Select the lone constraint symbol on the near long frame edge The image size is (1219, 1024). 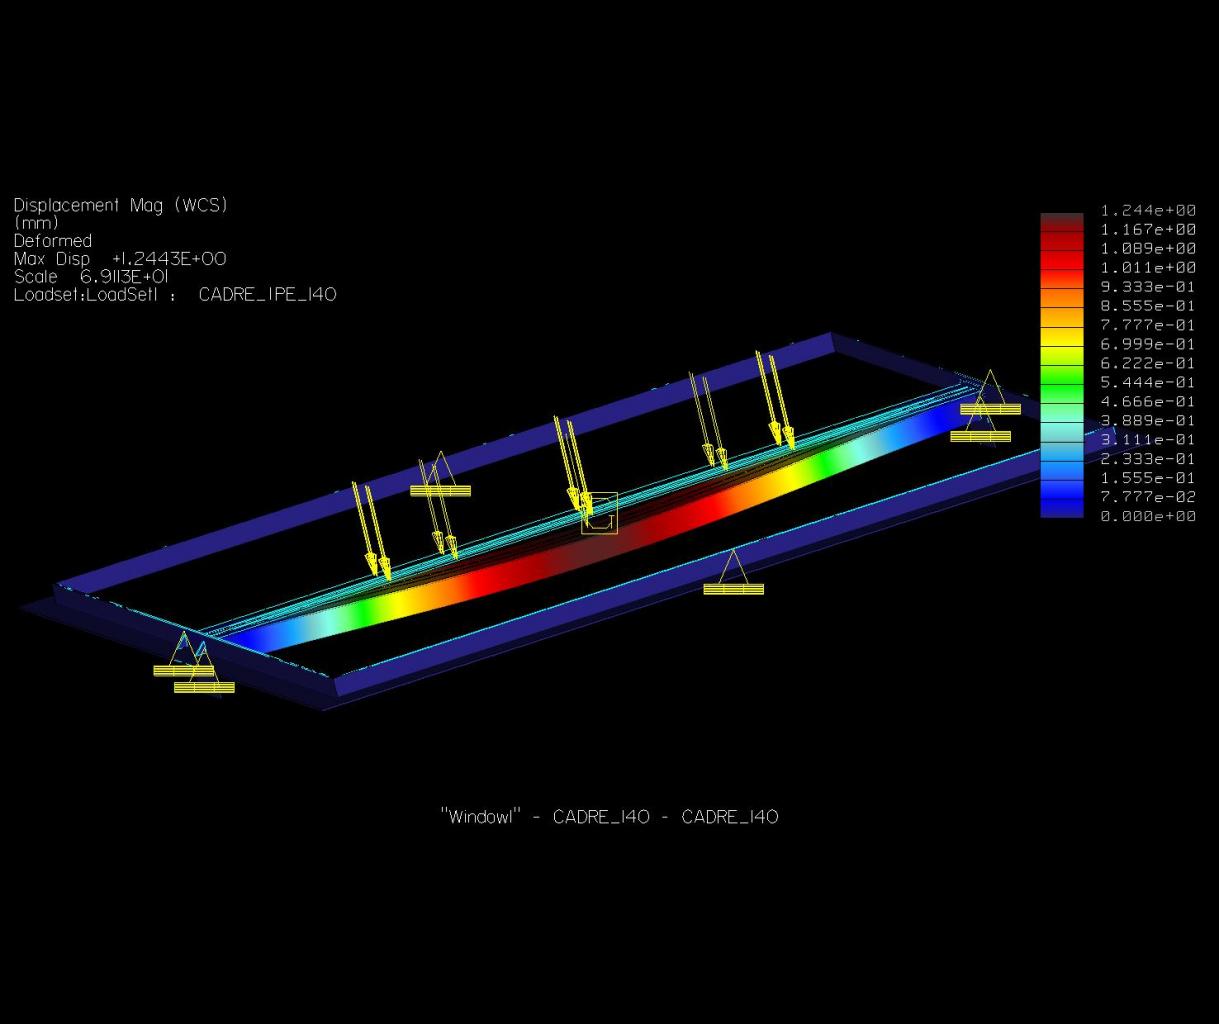point(733,572)
